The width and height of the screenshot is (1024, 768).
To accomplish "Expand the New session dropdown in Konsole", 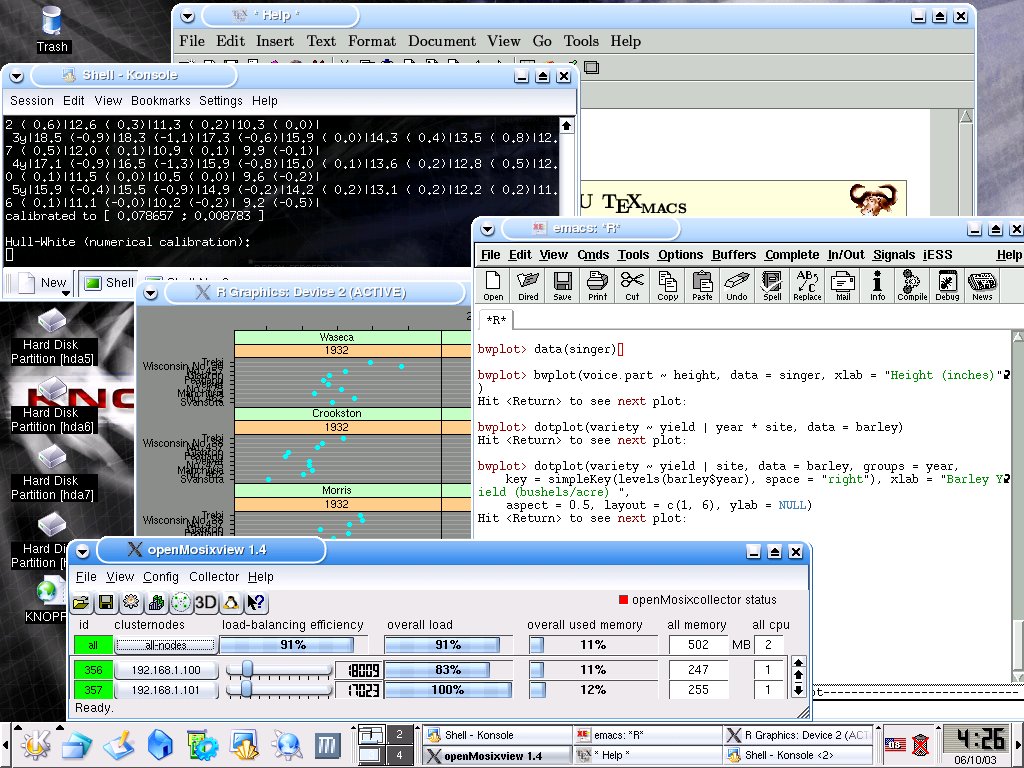I will pyautogui.click(x=66, y=293).
